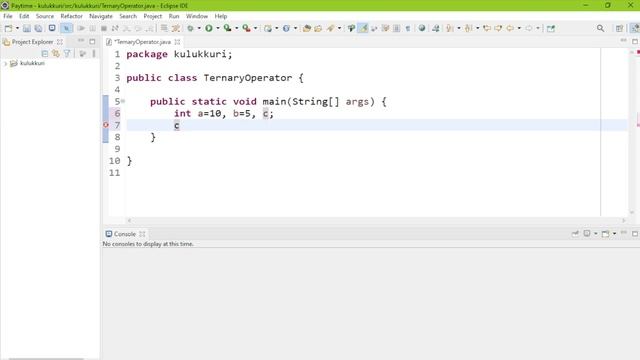Select the kulukkuri project in explorer
640x360 pixels.
click(32, 63)
